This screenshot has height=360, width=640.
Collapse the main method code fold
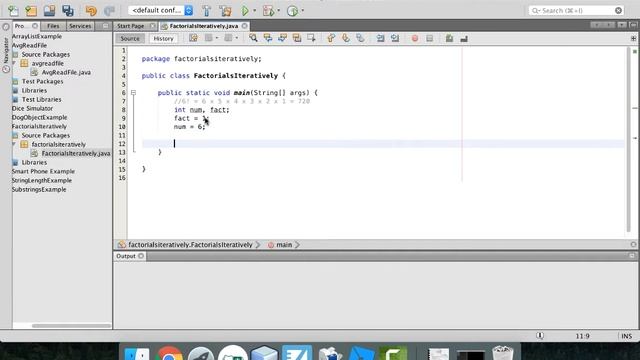pos(133,93)
